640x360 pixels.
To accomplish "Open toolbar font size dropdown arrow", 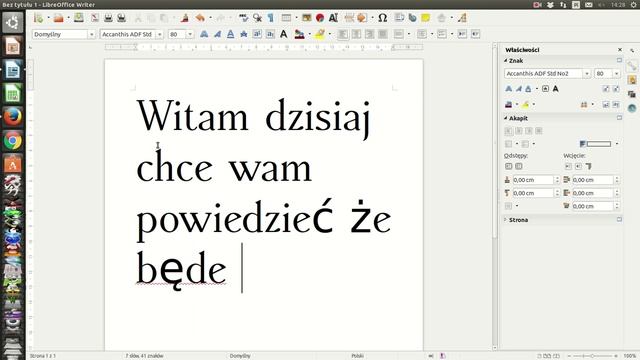I will (x=190, y=34).
